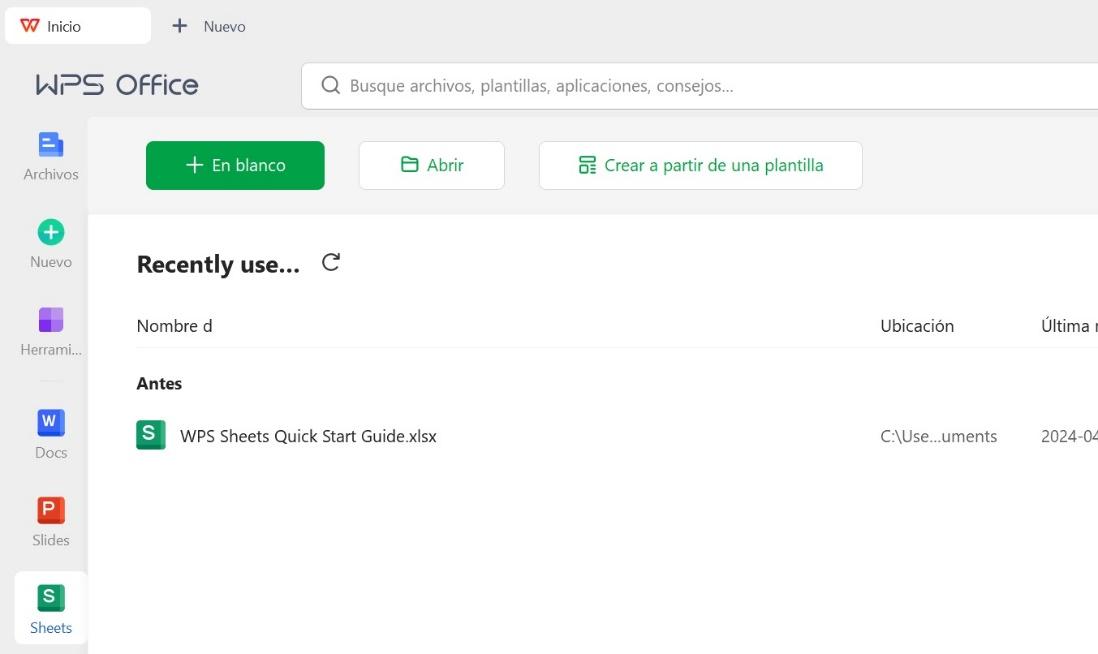Select the Sheets app icon
The image size is (1098, 654).
(x=50, y=597)
